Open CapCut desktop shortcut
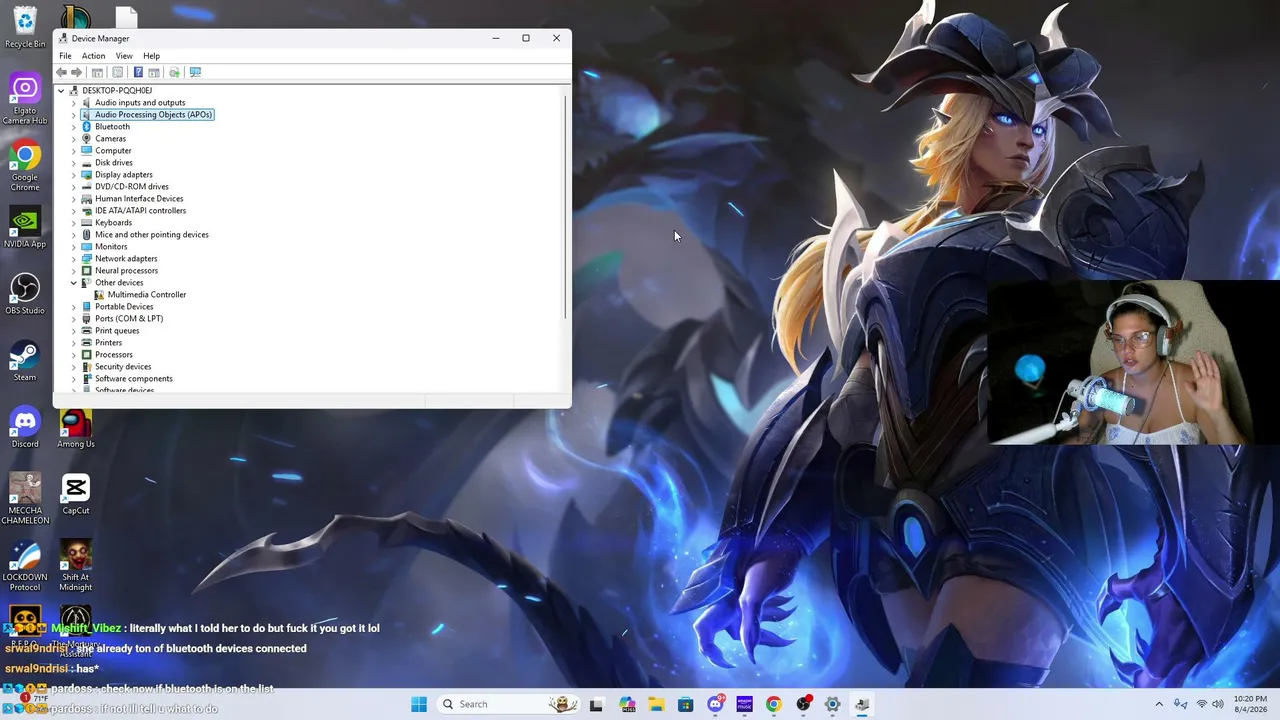The height and width of the screenshot is (720, 1280). tap(76, 495)
